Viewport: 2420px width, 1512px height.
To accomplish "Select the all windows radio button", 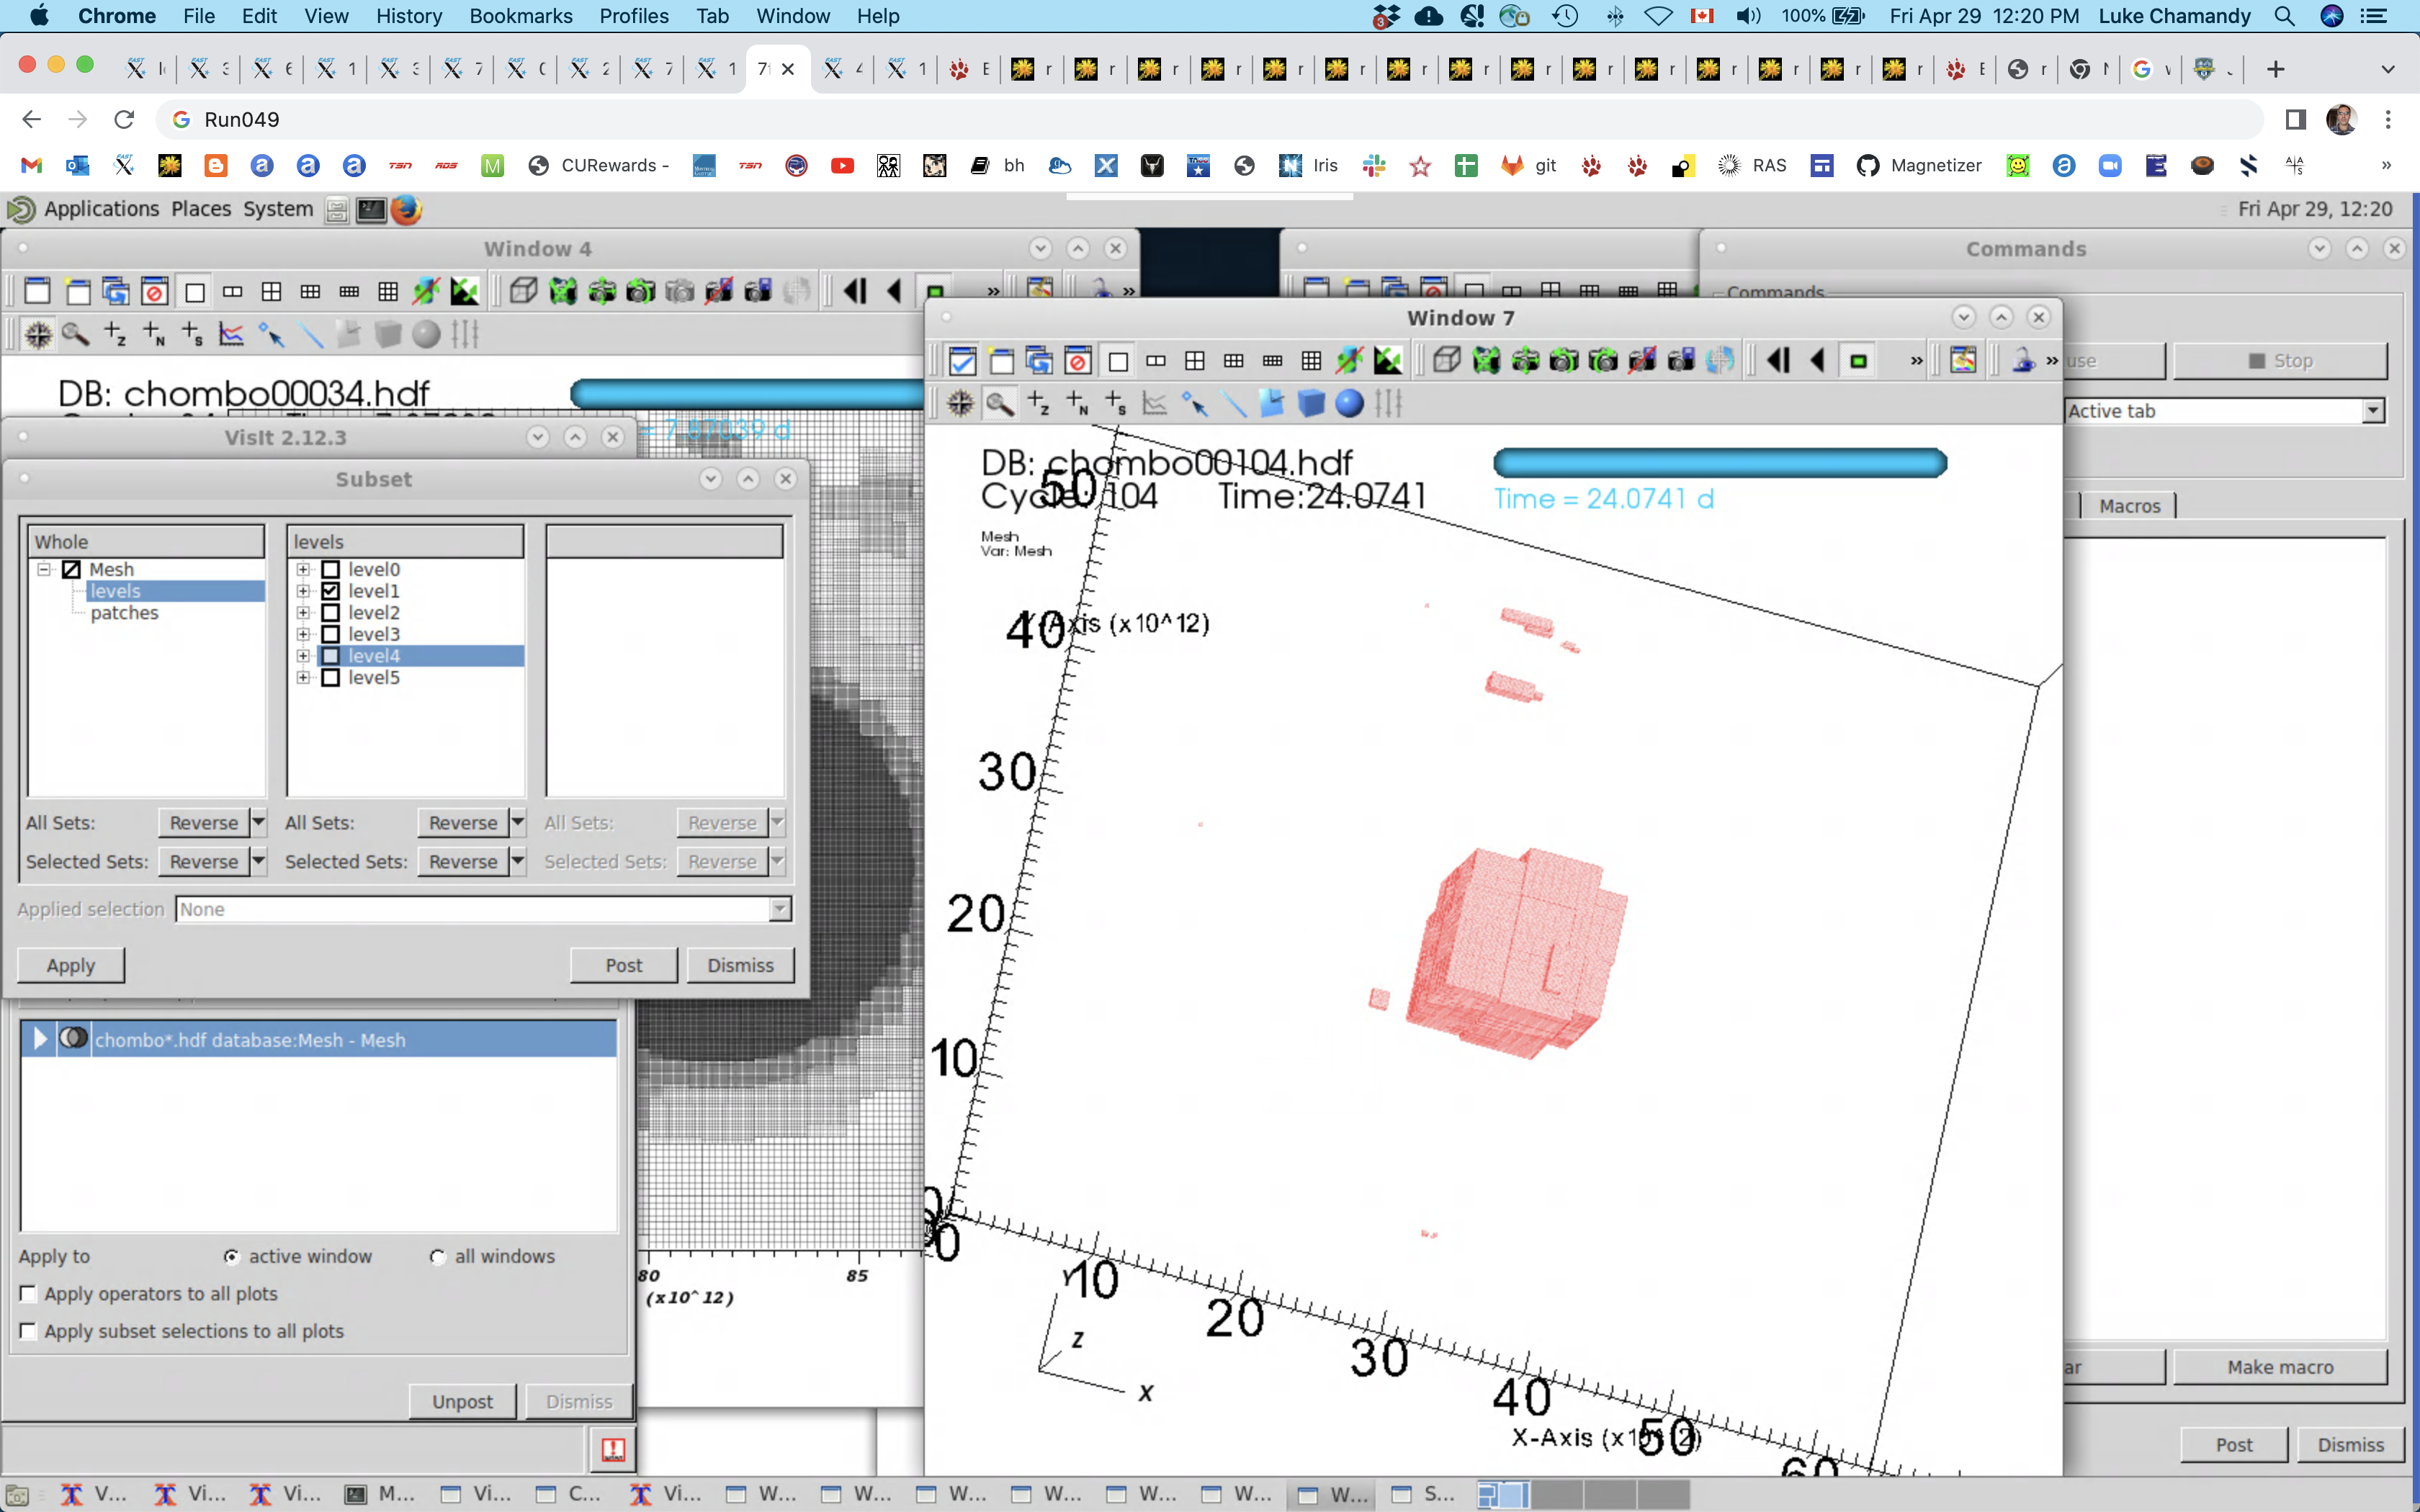I will pyautogui.click(x=437, y=1257).
